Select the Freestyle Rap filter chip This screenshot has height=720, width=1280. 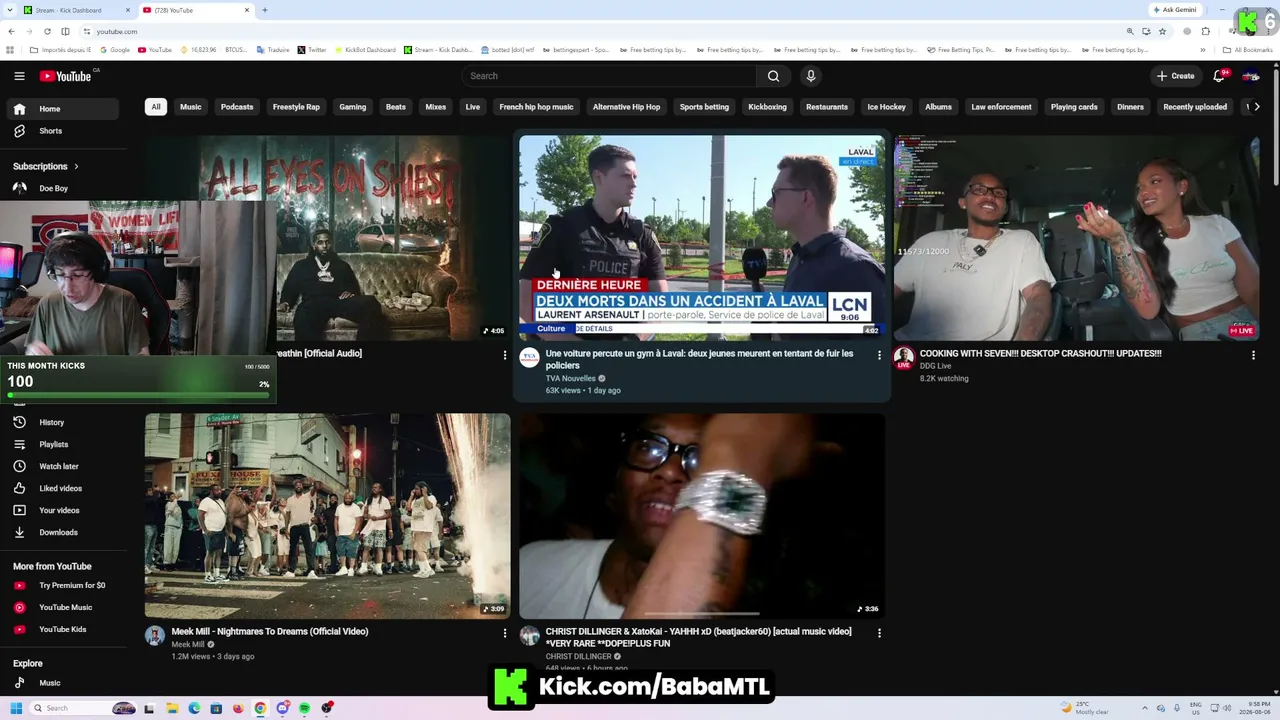click(x=296, y=107)
